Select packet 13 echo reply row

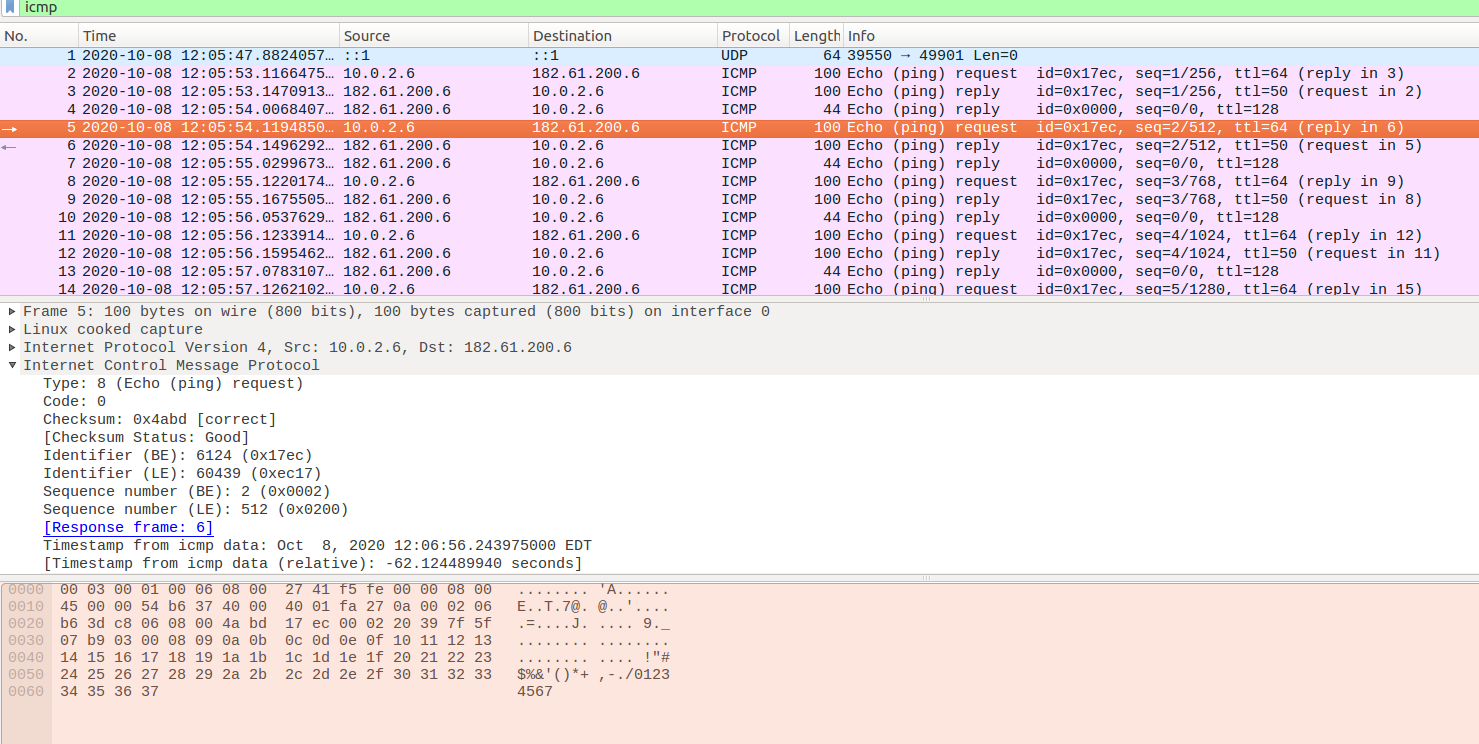739,272
